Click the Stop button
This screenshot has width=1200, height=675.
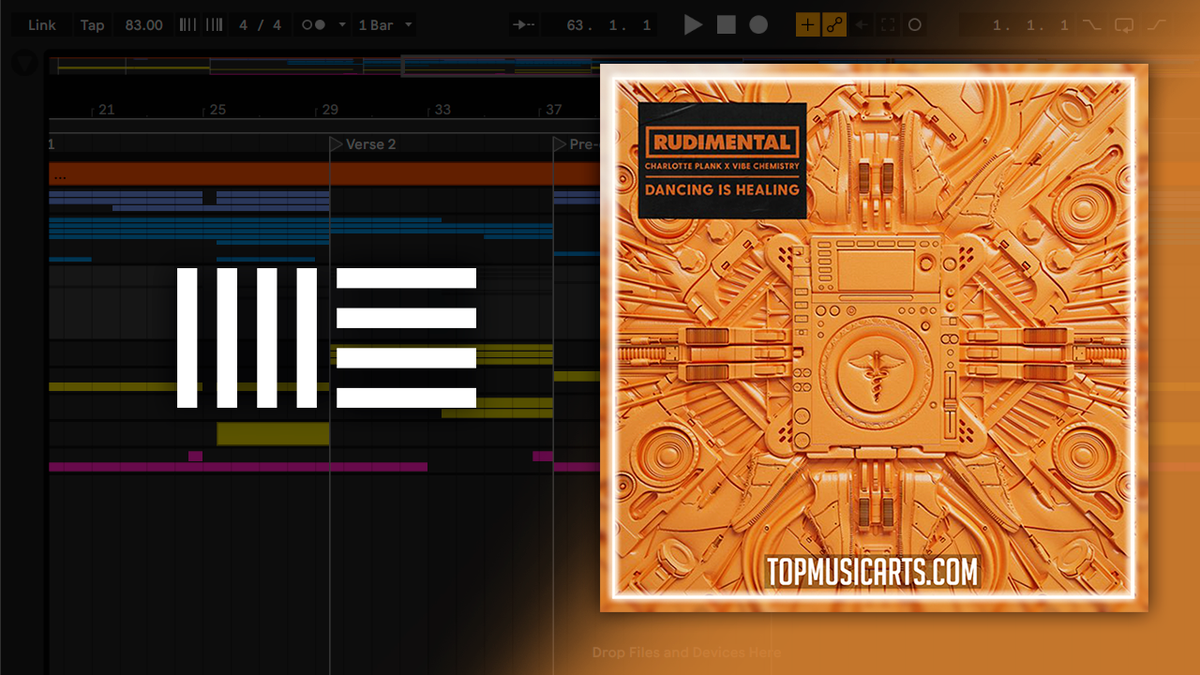pos(726,25)
